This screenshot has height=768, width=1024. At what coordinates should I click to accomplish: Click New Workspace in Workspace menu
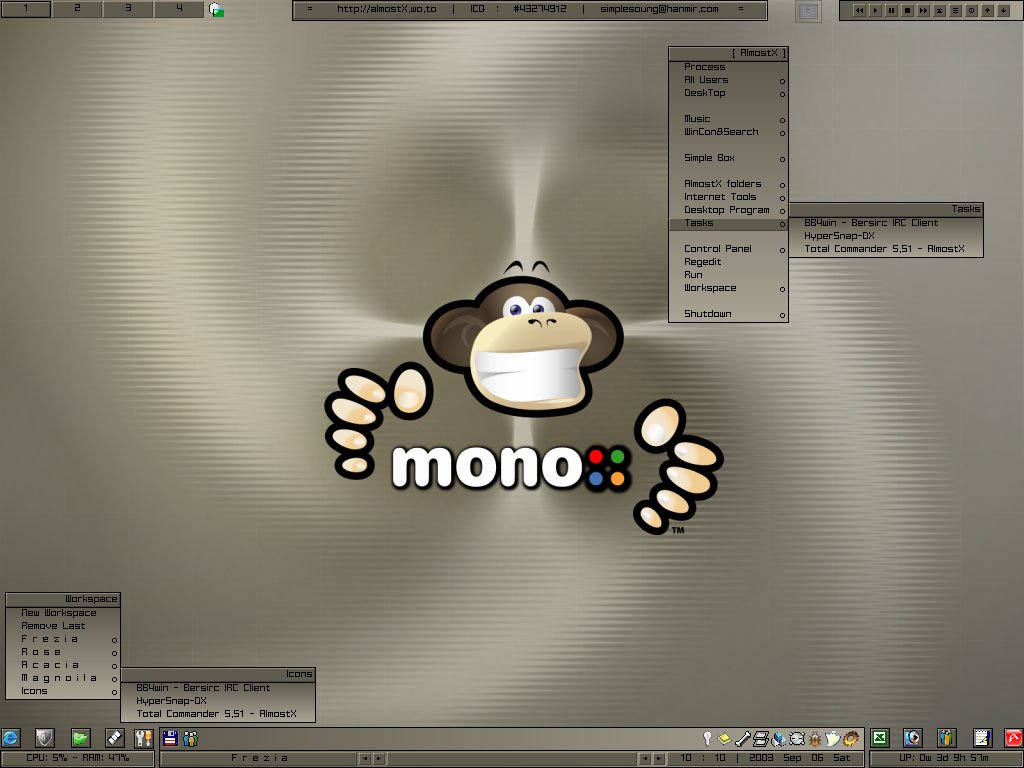[x=63, y=613]
